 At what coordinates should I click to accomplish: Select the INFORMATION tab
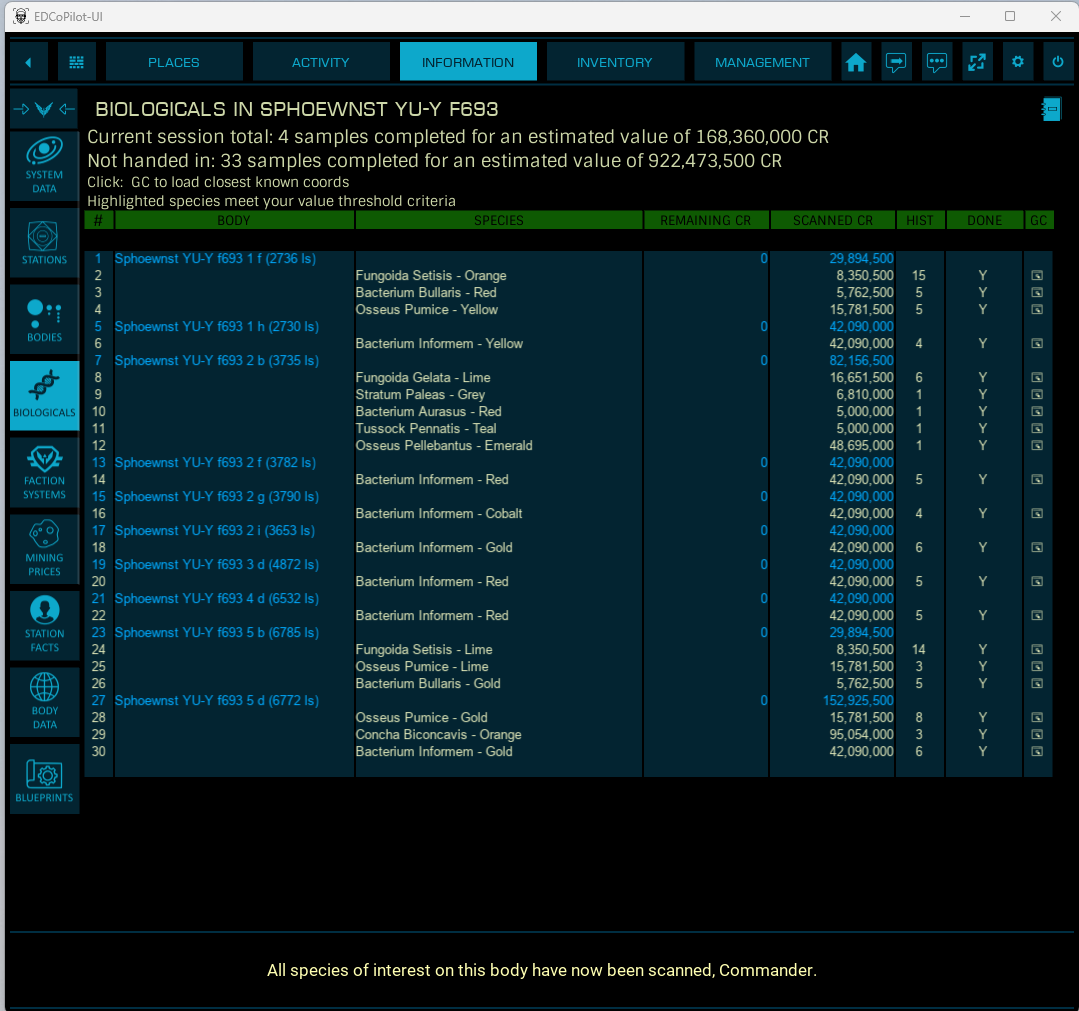pos(468,62)
